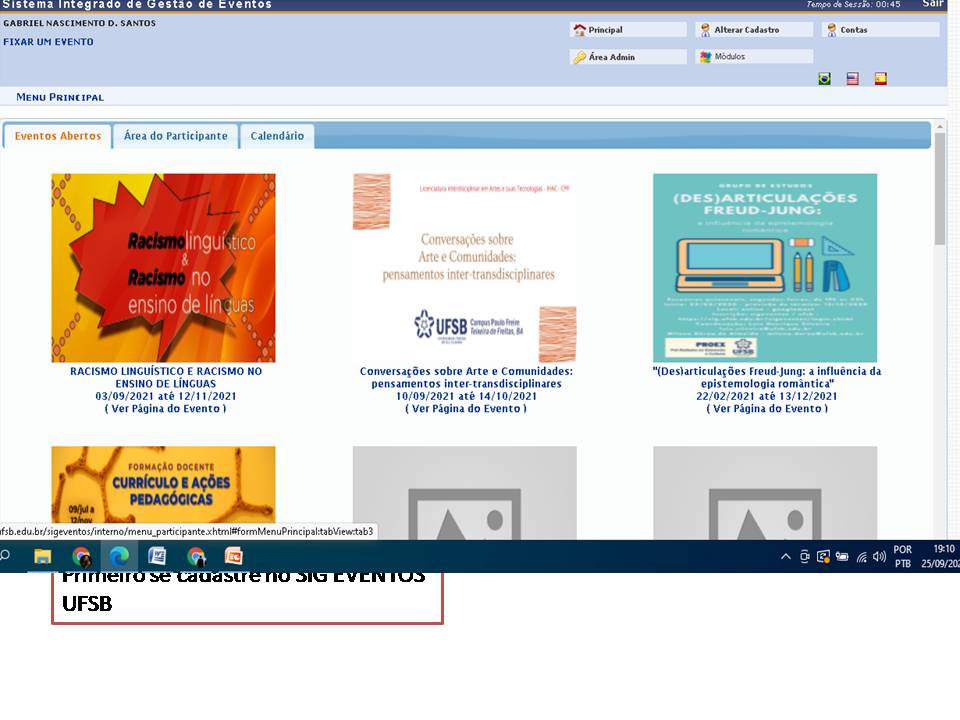Open the orange app icon in taskbar
Screen dimensions: 960x720
point(234,556)
